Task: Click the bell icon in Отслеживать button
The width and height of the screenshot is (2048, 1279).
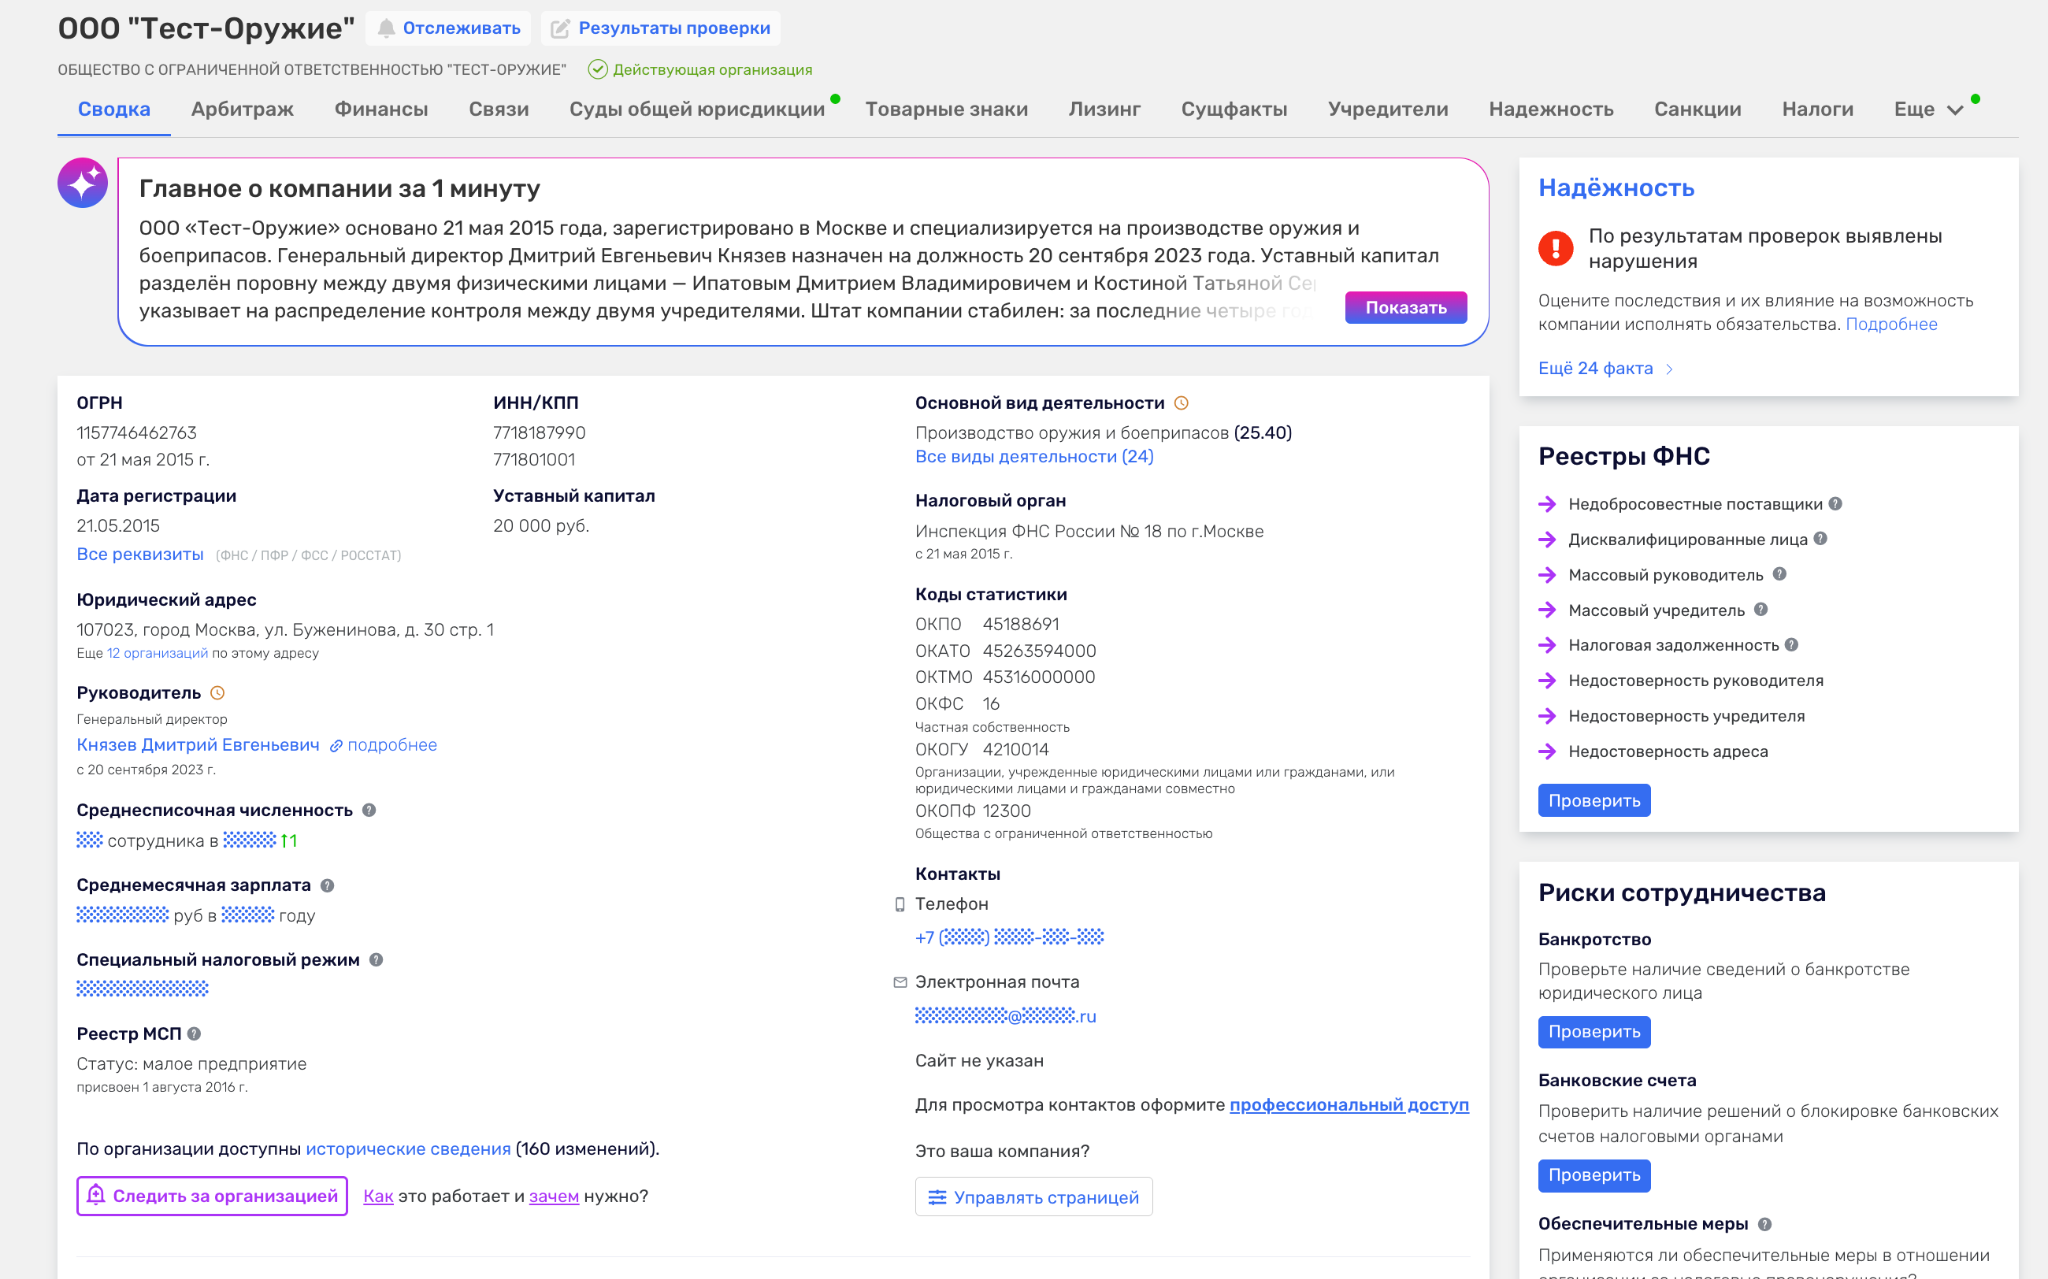Action: [x=386, y=28]
